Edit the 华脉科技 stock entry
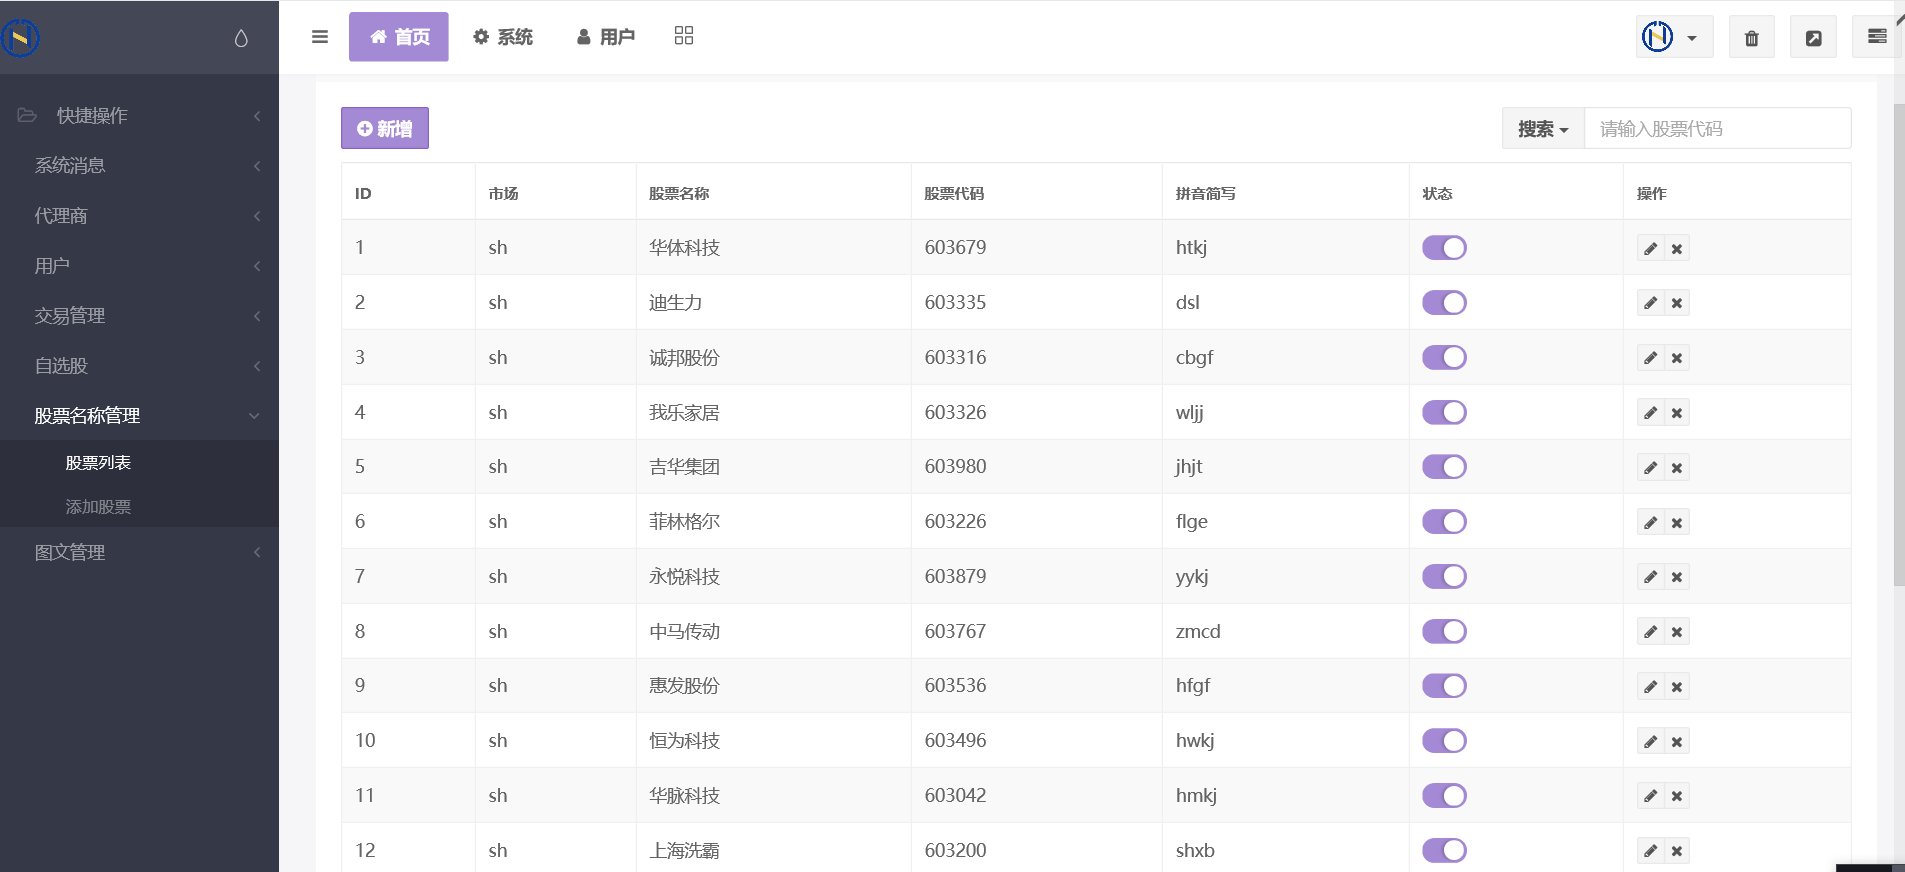The width and height of the screenshot is (1905, 872). pos(1650,797)
